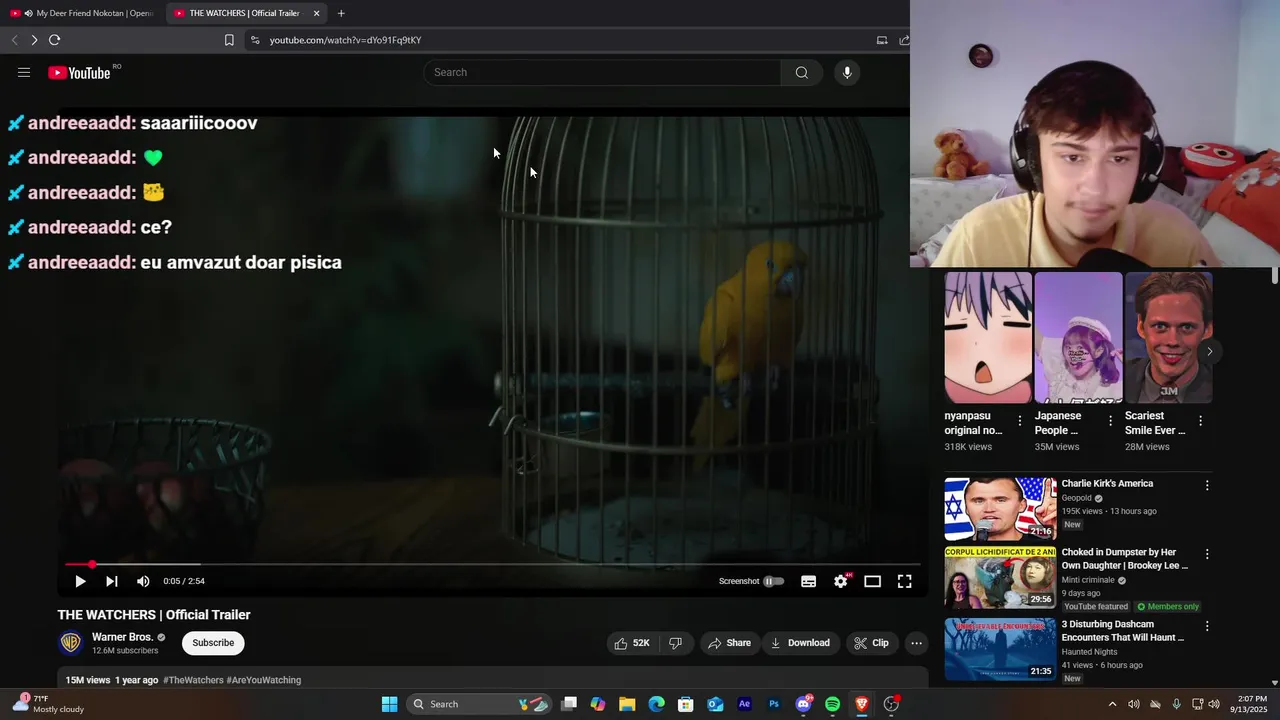Screen dimensions: 1280x720
Task: Show hidden system tray icons
Action: click(x=1112, y=704)
